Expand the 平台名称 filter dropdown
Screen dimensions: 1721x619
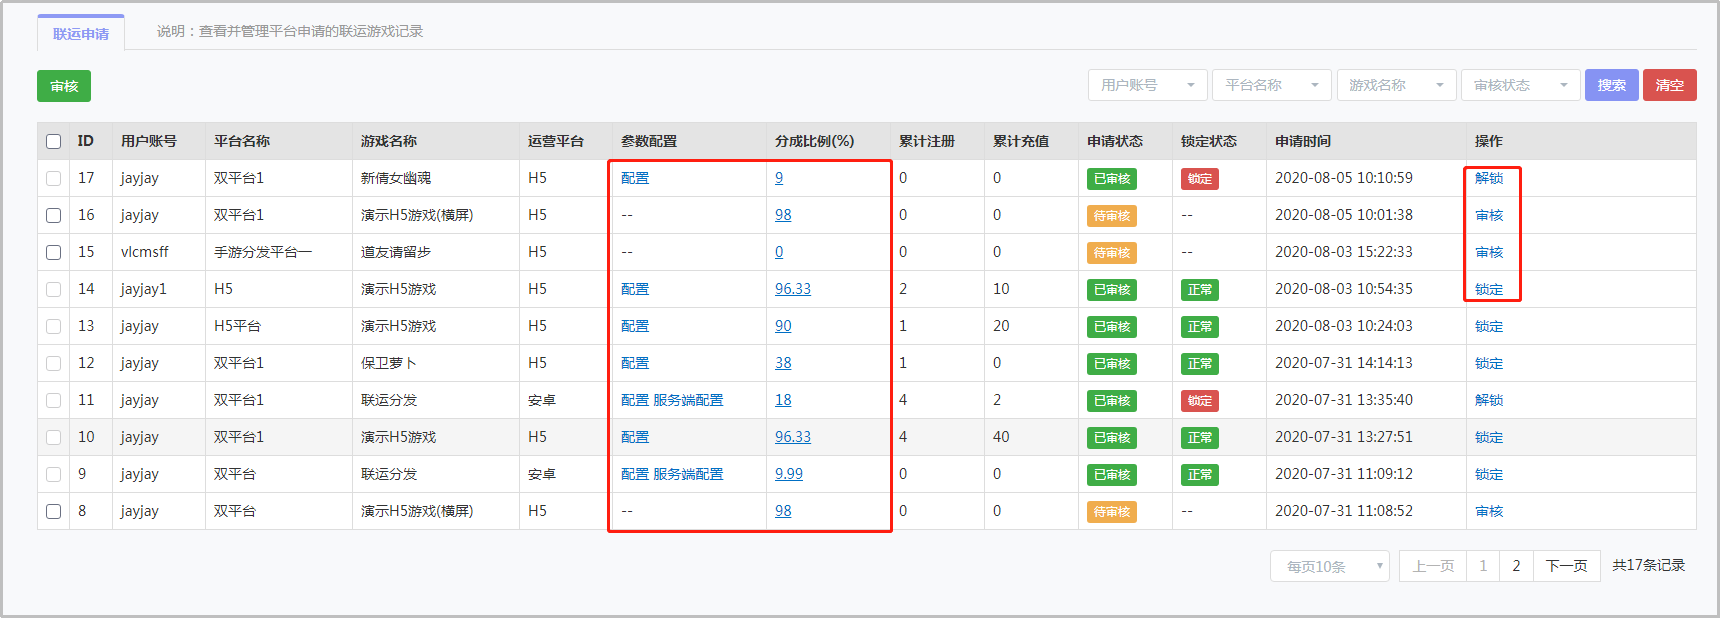point(1272,85)
